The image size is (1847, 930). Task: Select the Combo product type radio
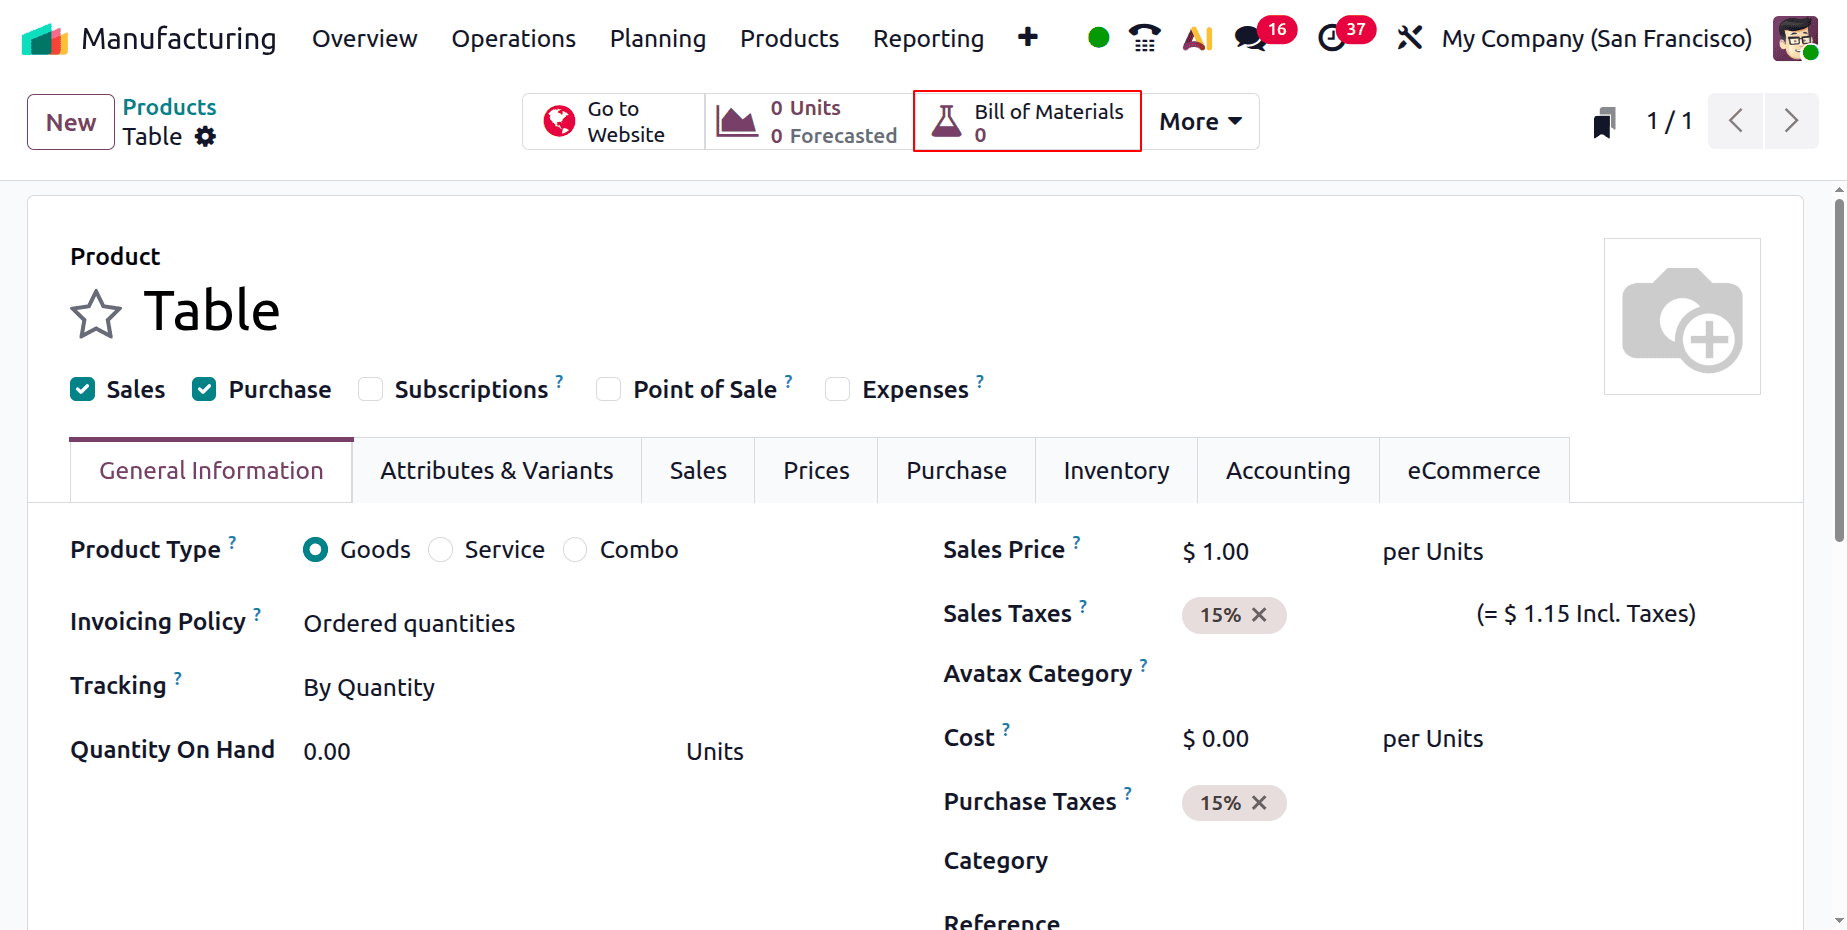pos(575,550)
